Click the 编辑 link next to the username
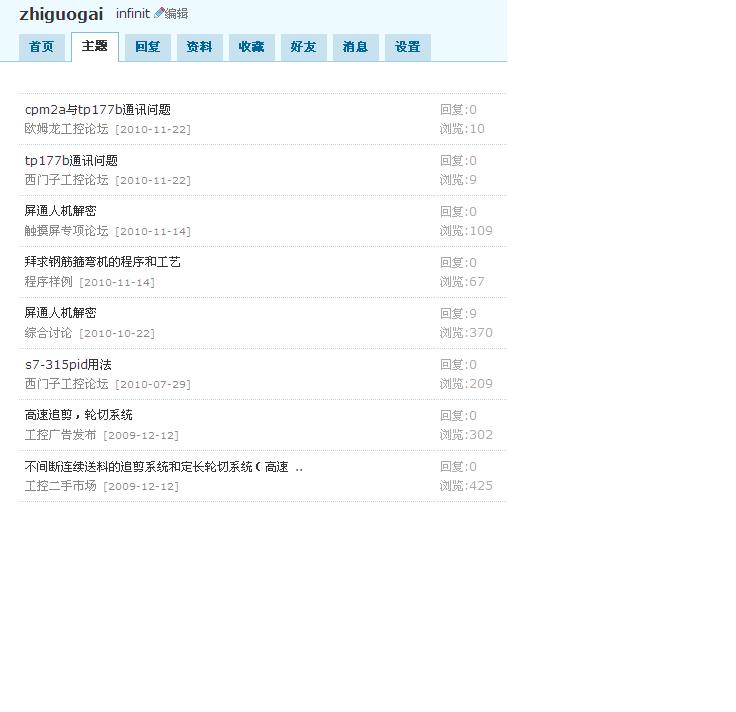This screenshot has width=736, height=712. coord(177,14)
